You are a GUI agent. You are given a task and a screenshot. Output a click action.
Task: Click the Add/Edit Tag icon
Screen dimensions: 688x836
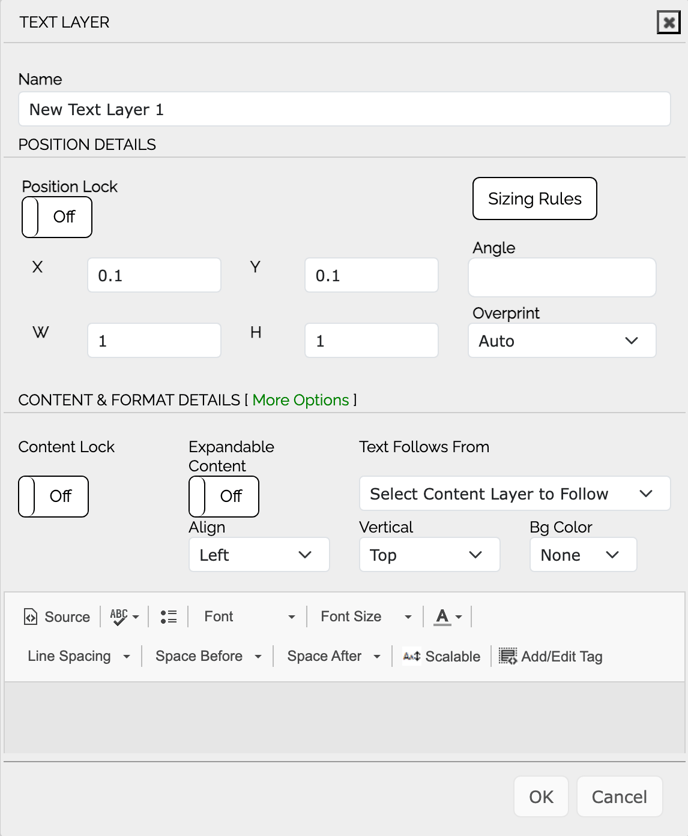(508, 657)
